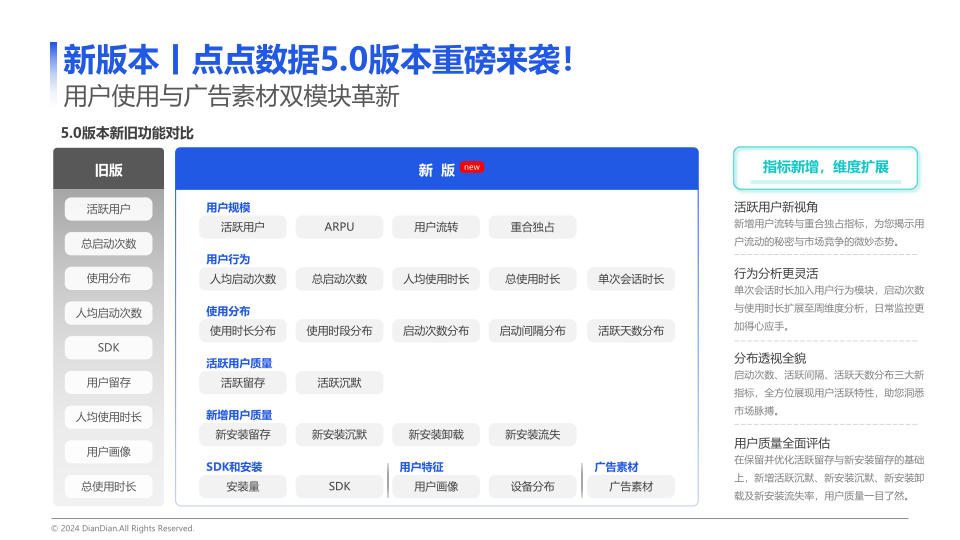The image size is (960, 540).
Task: Click the 启动间隔分布 pill
Action: 532,331
